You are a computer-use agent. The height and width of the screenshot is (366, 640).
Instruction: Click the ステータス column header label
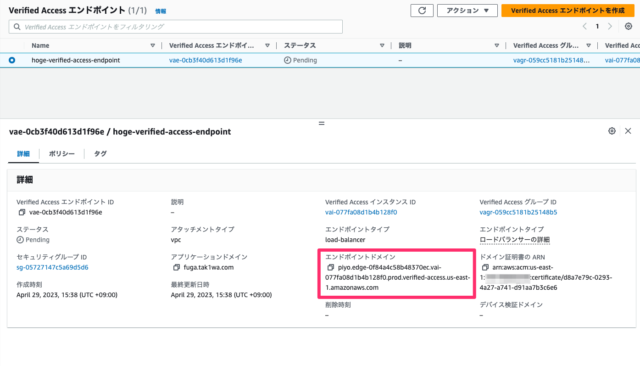[x=300, y=45]
